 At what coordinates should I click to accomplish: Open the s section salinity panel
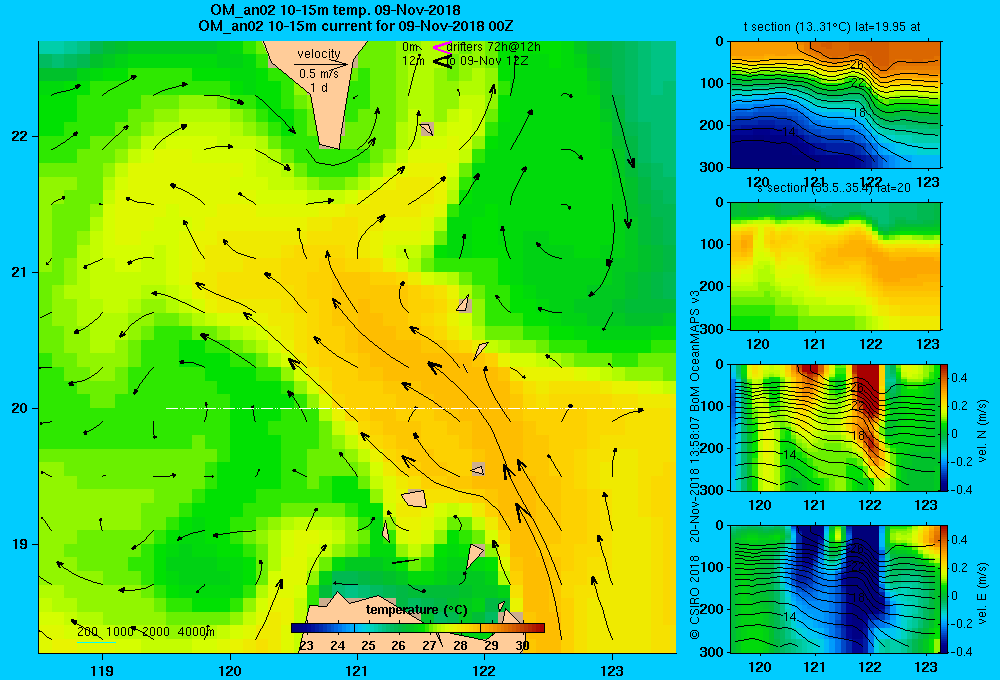[x=835, y=266]
